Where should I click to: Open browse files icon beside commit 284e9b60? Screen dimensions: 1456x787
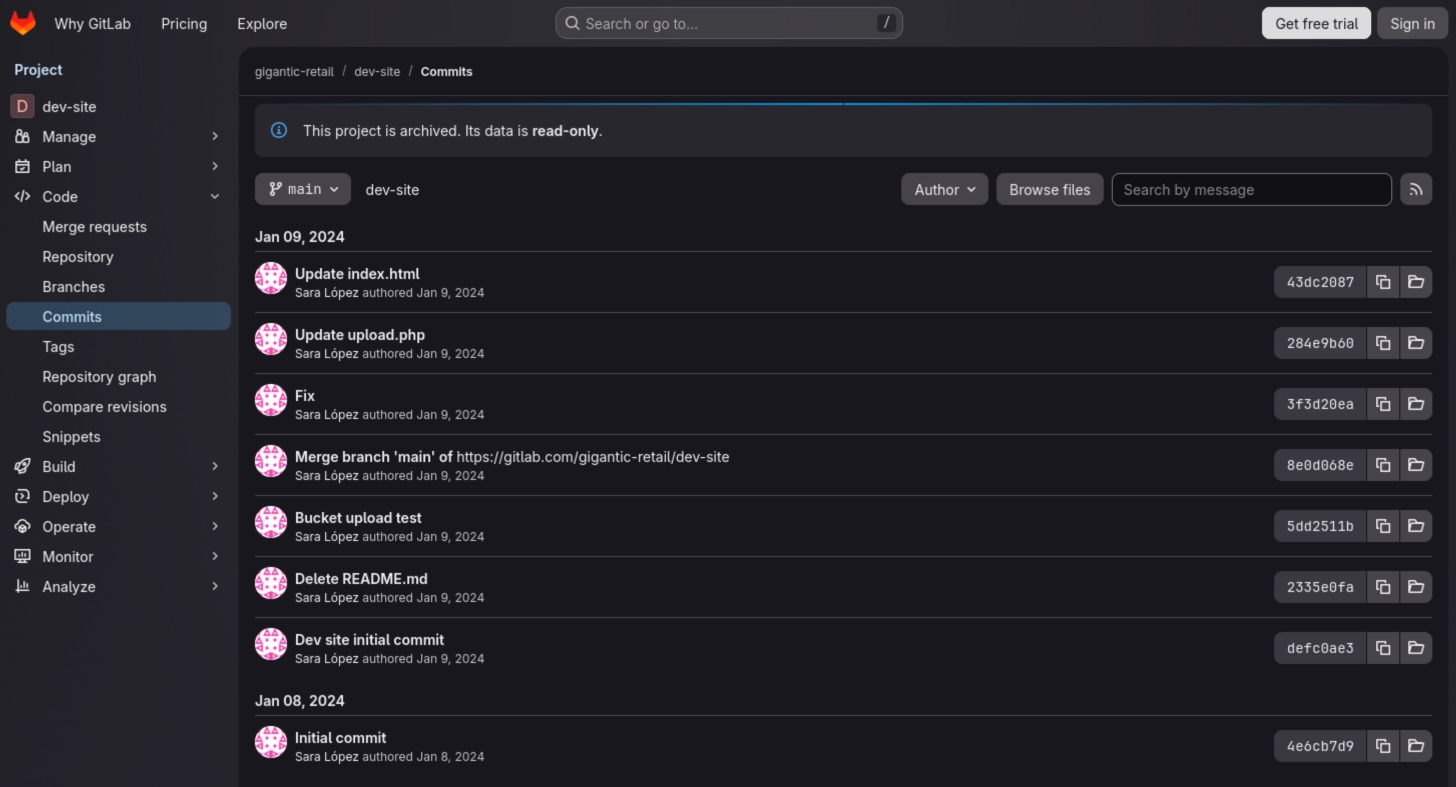[x=1416, y=342]
